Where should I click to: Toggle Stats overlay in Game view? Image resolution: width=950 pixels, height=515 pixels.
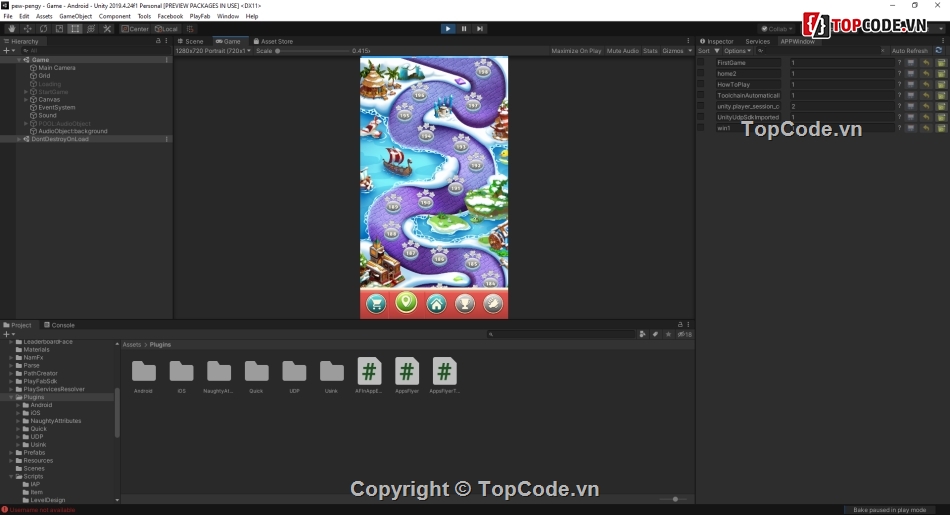(650, 51)
